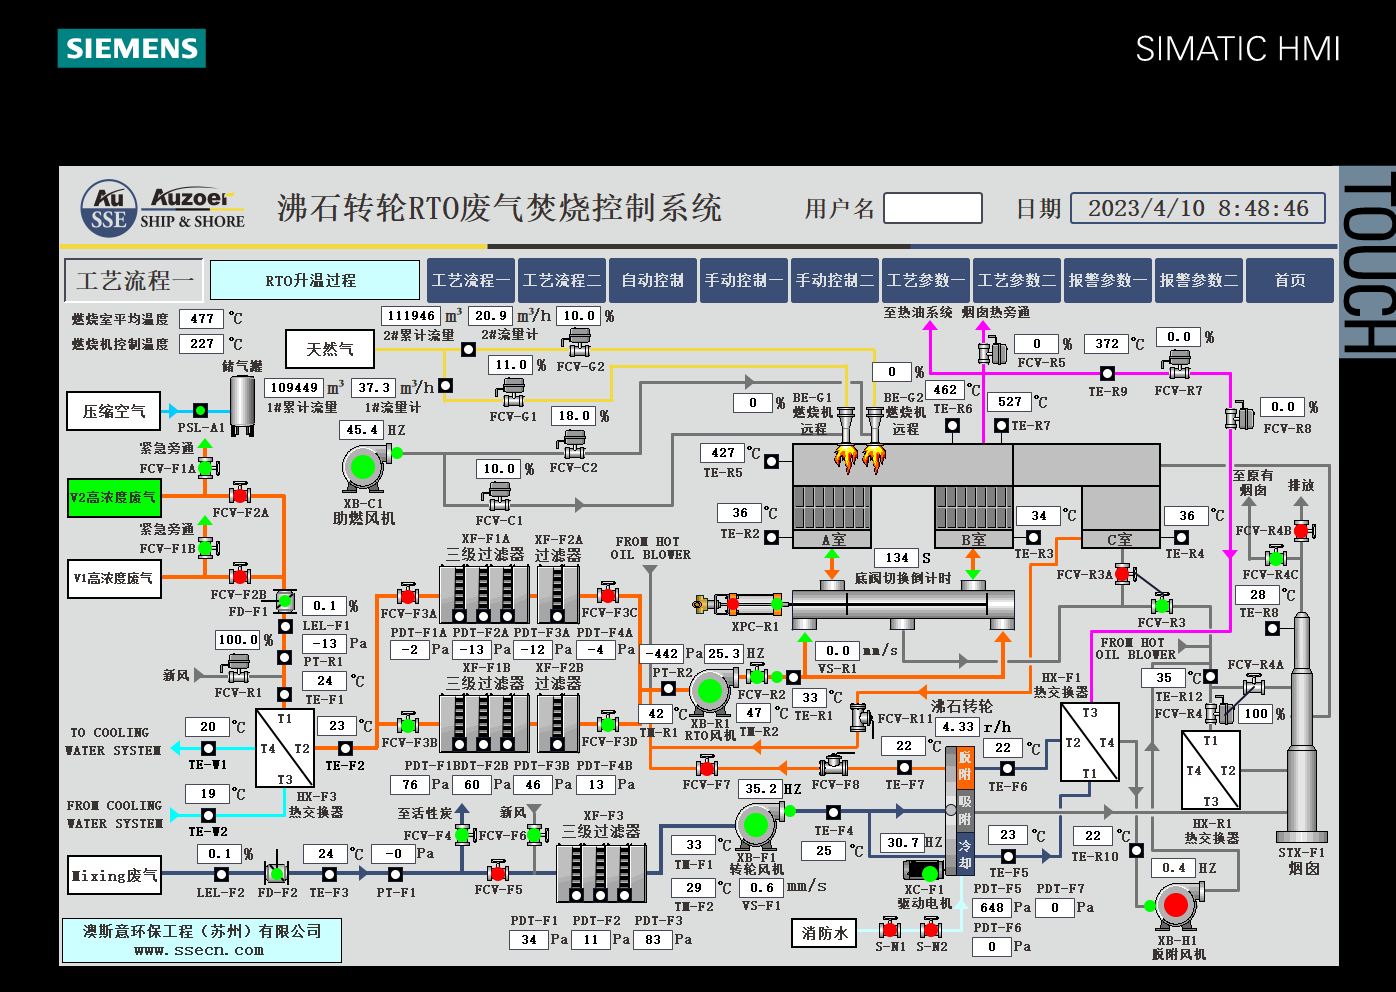The width and height of the screenshot is (1396, 992).
Task: Select the FCV-C1 air control valve
Action: click(498, 495)
